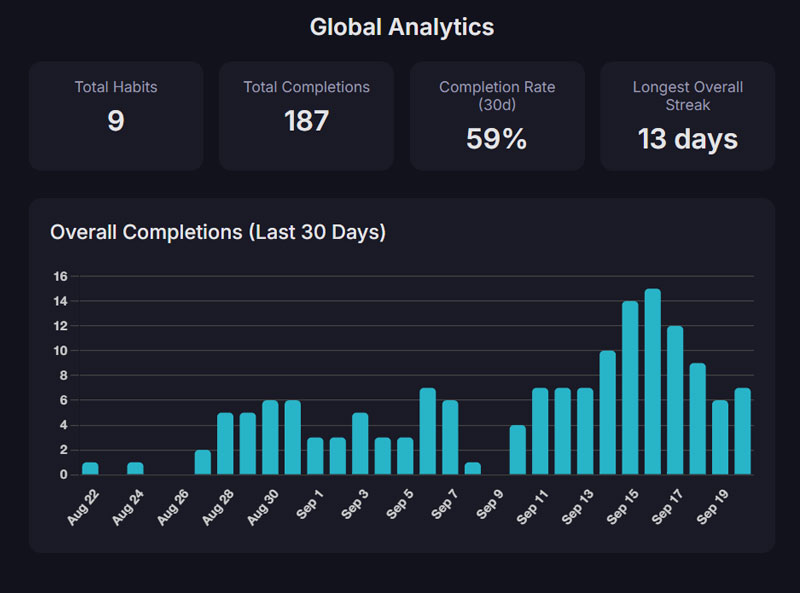
Task: Click the Sep 9 x-axis label
Action: point(488,505)
